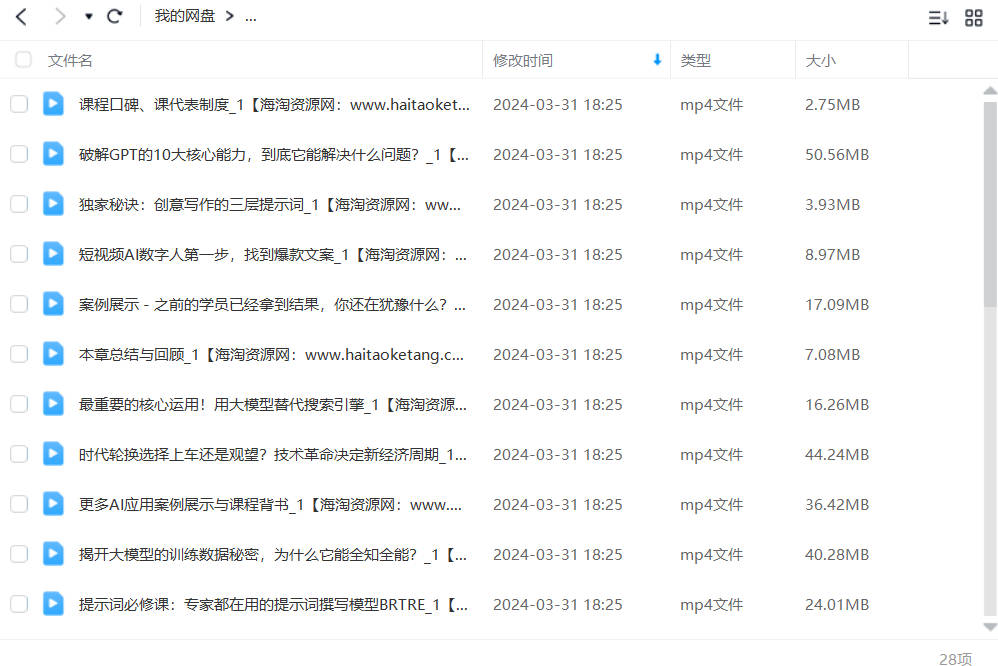
Task: Check the box for 案例展示 file
Action: (x=19, y=304)
